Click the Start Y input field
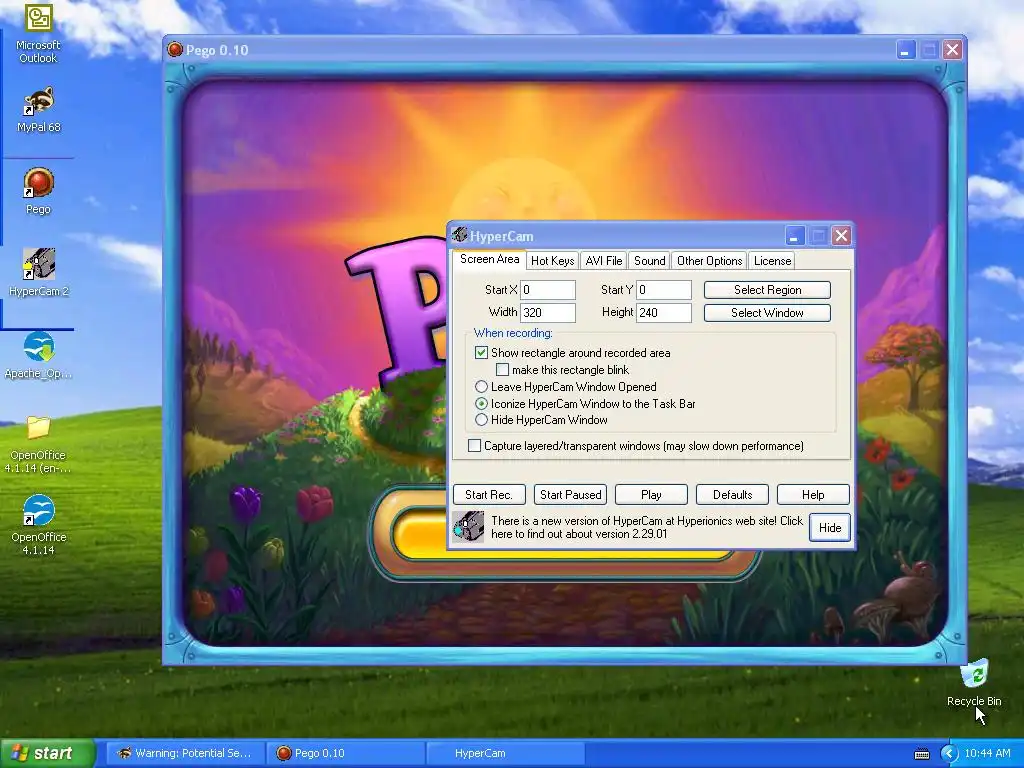Image resolution: width=1024 pixels, height=768 pixels. pos(664,290)
